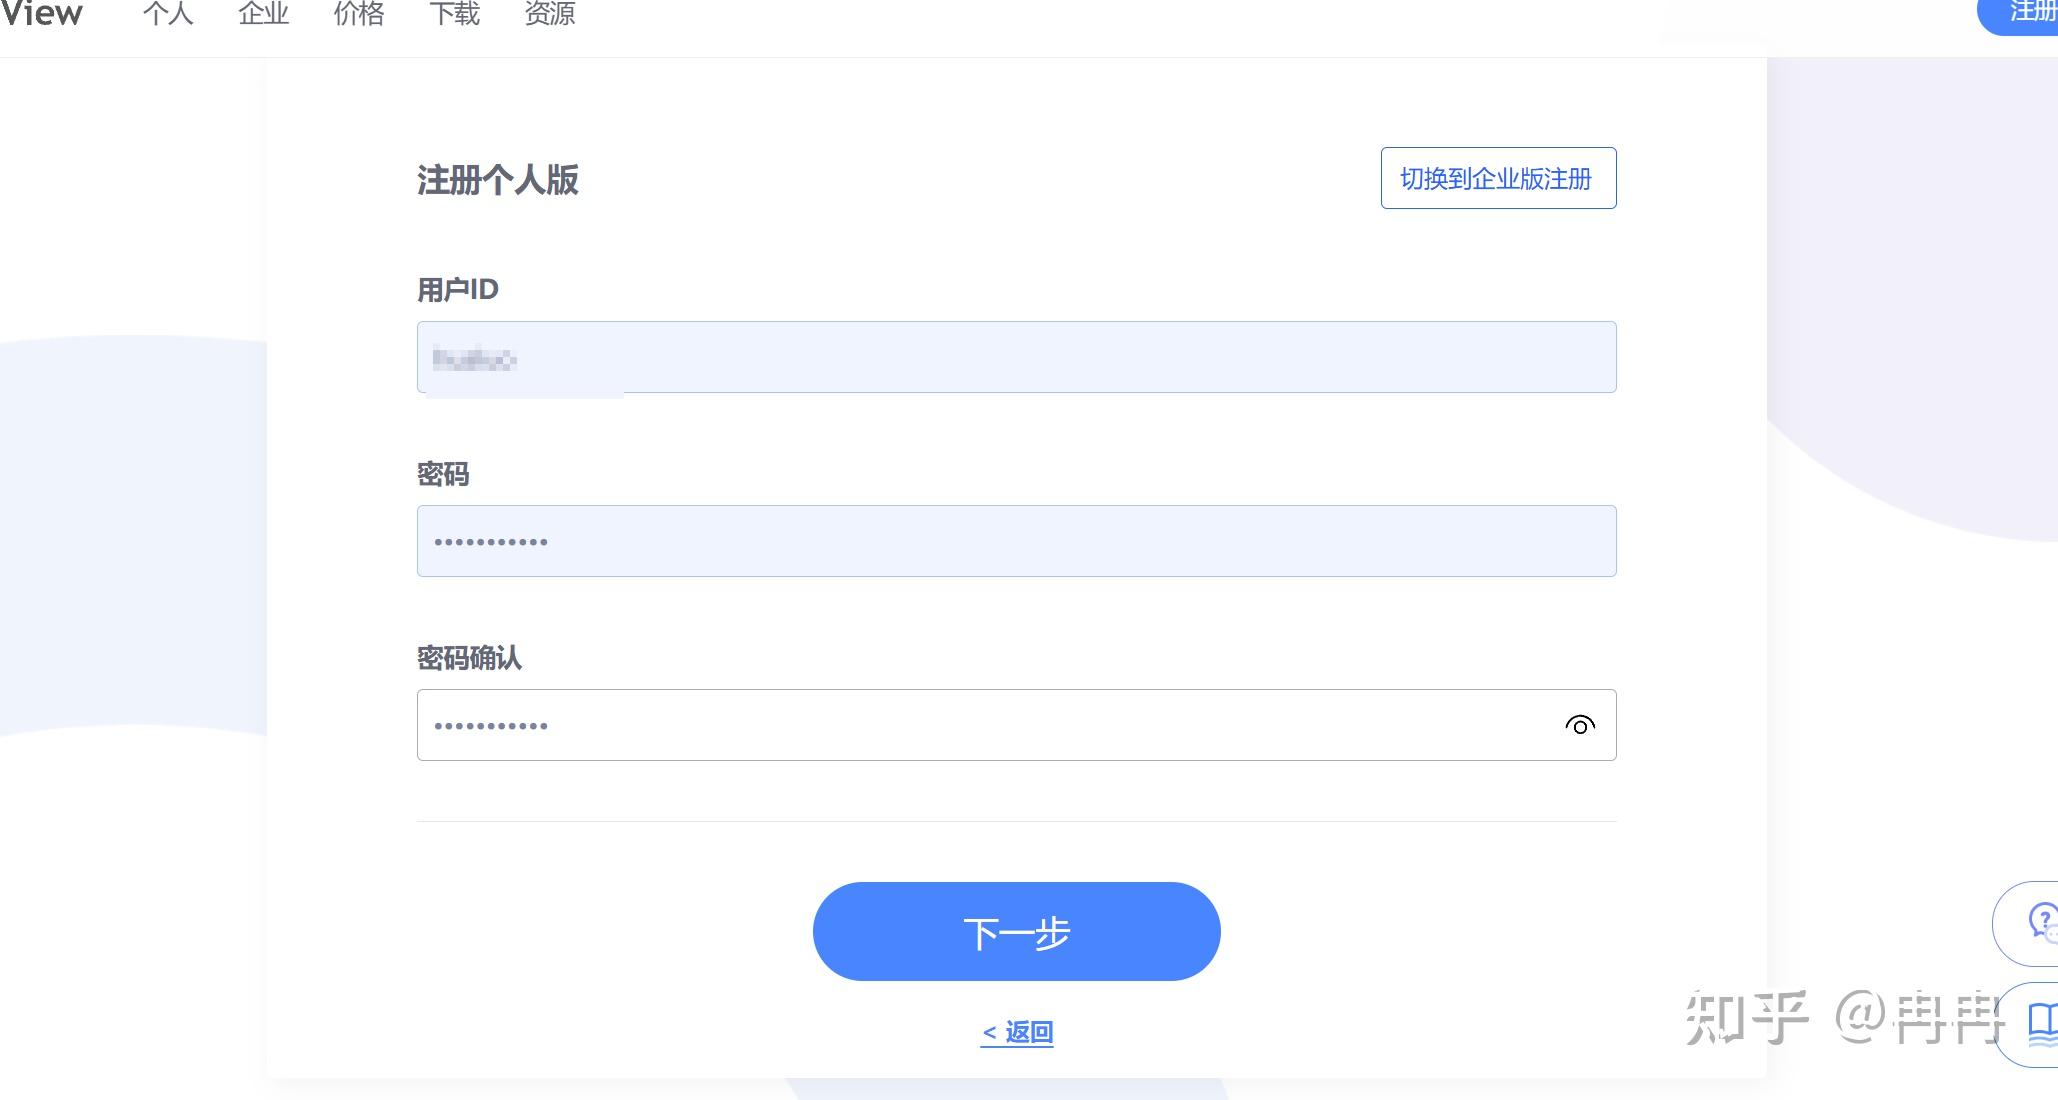
Task: Click the blurred username text in the user ID box
Action: click(x=474, y=359)
